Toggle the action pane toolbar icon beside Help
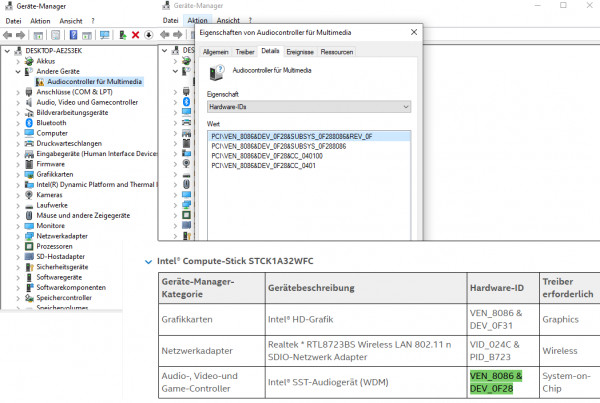This screenshot has width=600, height=403. (x=87, y=35)
